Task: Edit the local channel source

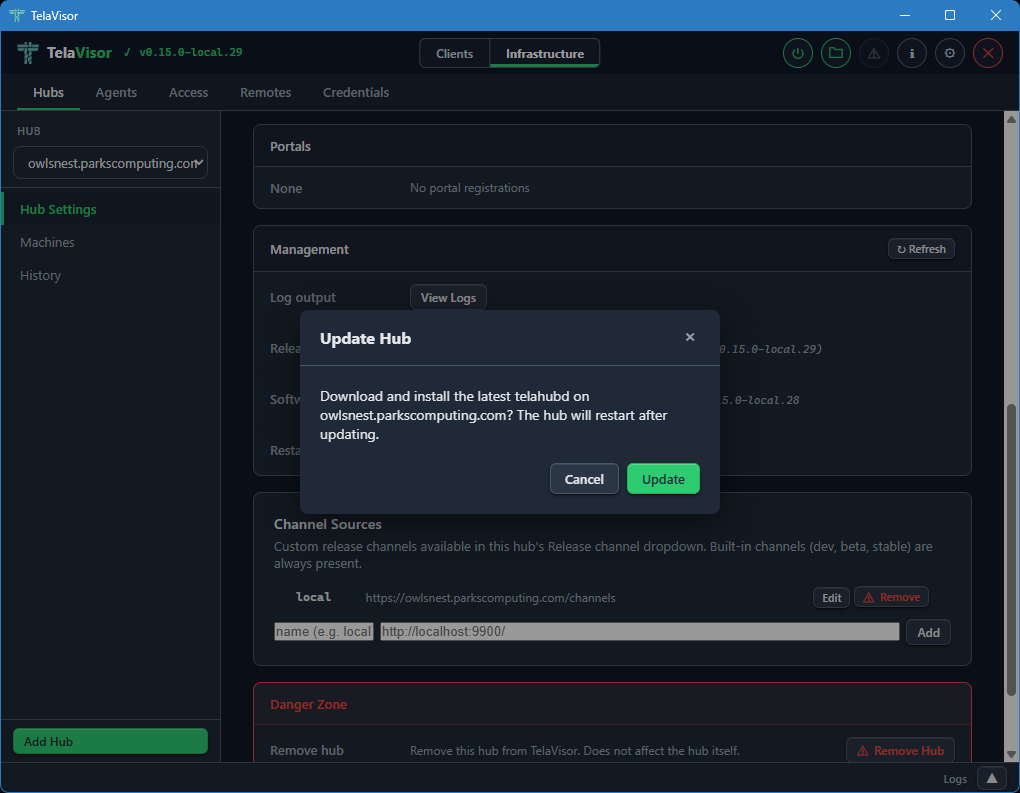Action: (831, 597)
